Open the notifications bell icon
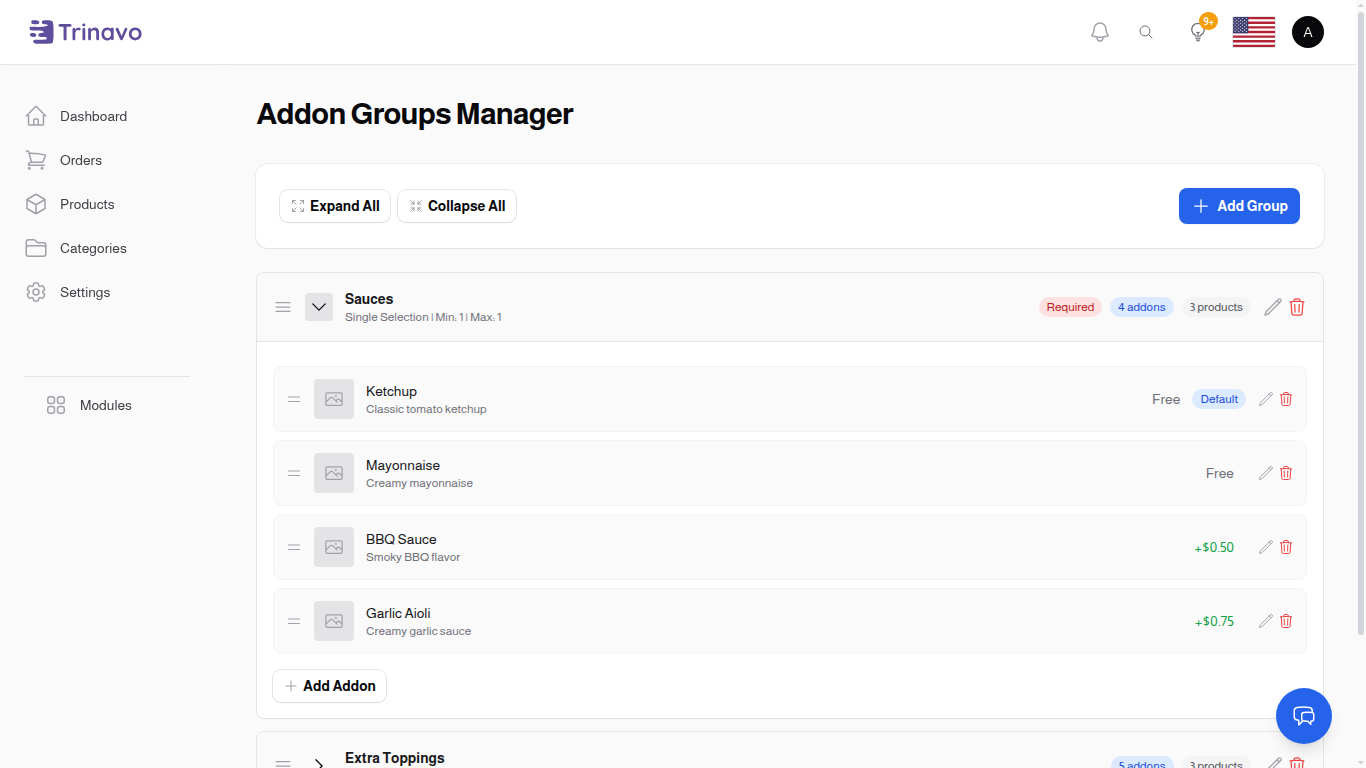The image size is (1366, 768). coord(1099,31)
